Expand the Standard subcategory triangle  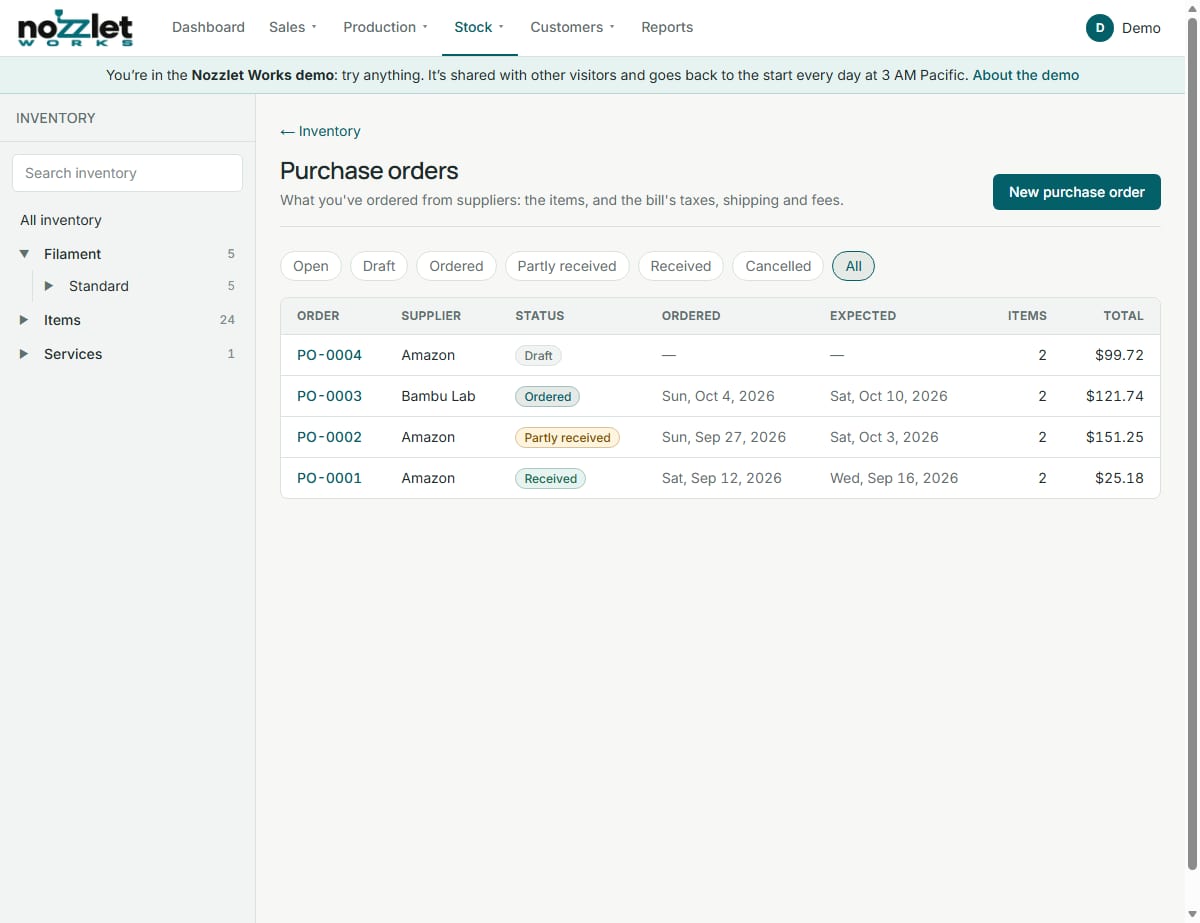point(48,286)
